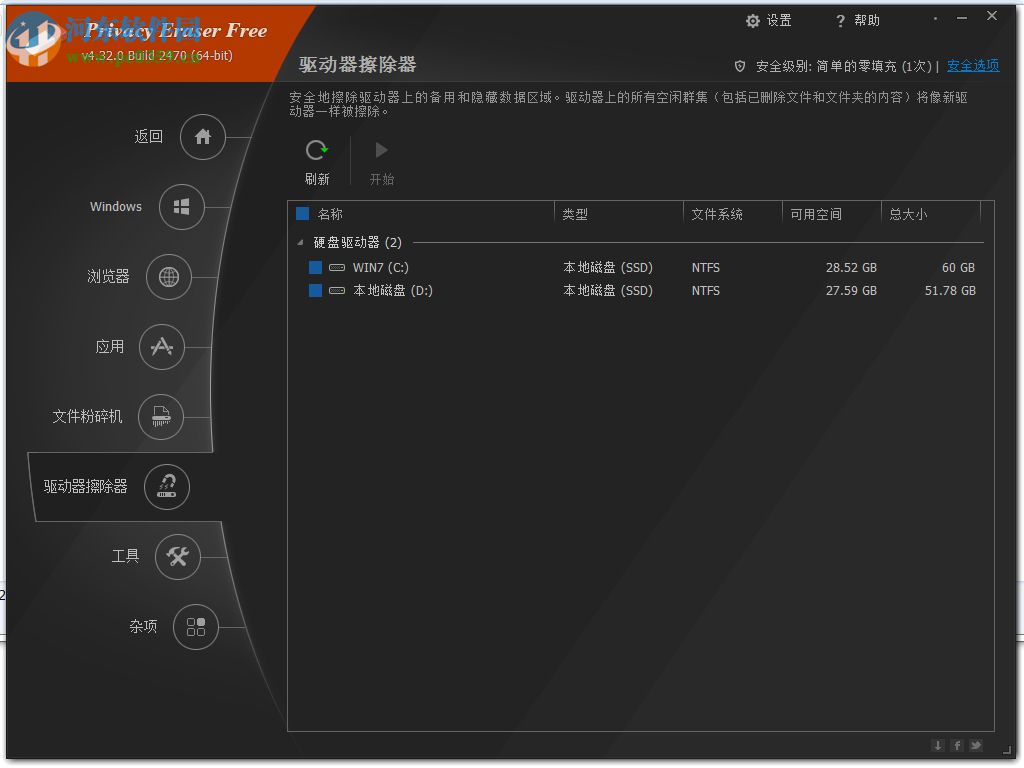The width and height of the screenshot is (1024, 768).
Task: Open the 安全选项 security options link
Action: coord(973,65)
